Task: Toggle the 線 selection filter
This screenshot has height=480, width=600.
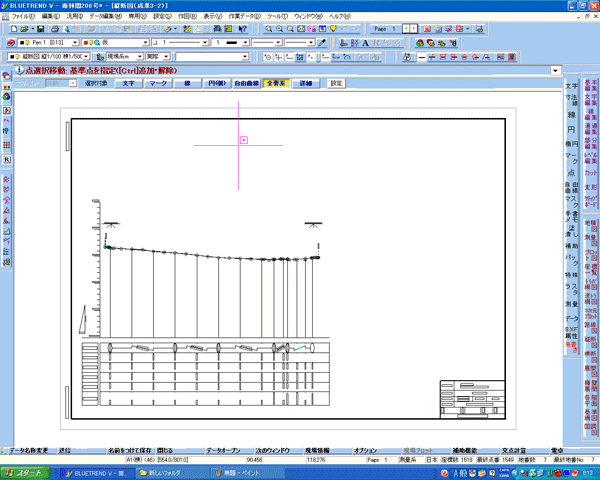Action: click(x=188, y=83)
